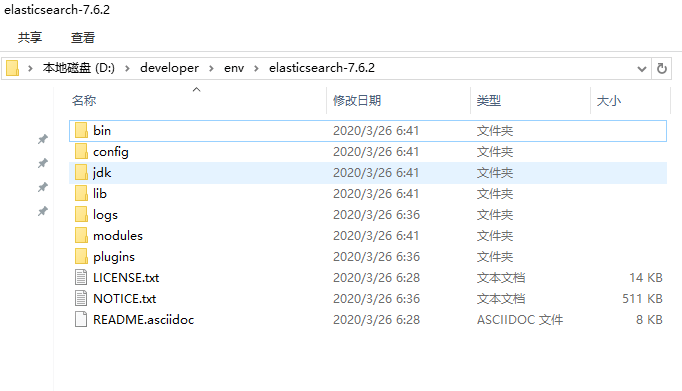Click the modules folder icon
This screenshot has width=682, height=391.
tap(81, 235)
